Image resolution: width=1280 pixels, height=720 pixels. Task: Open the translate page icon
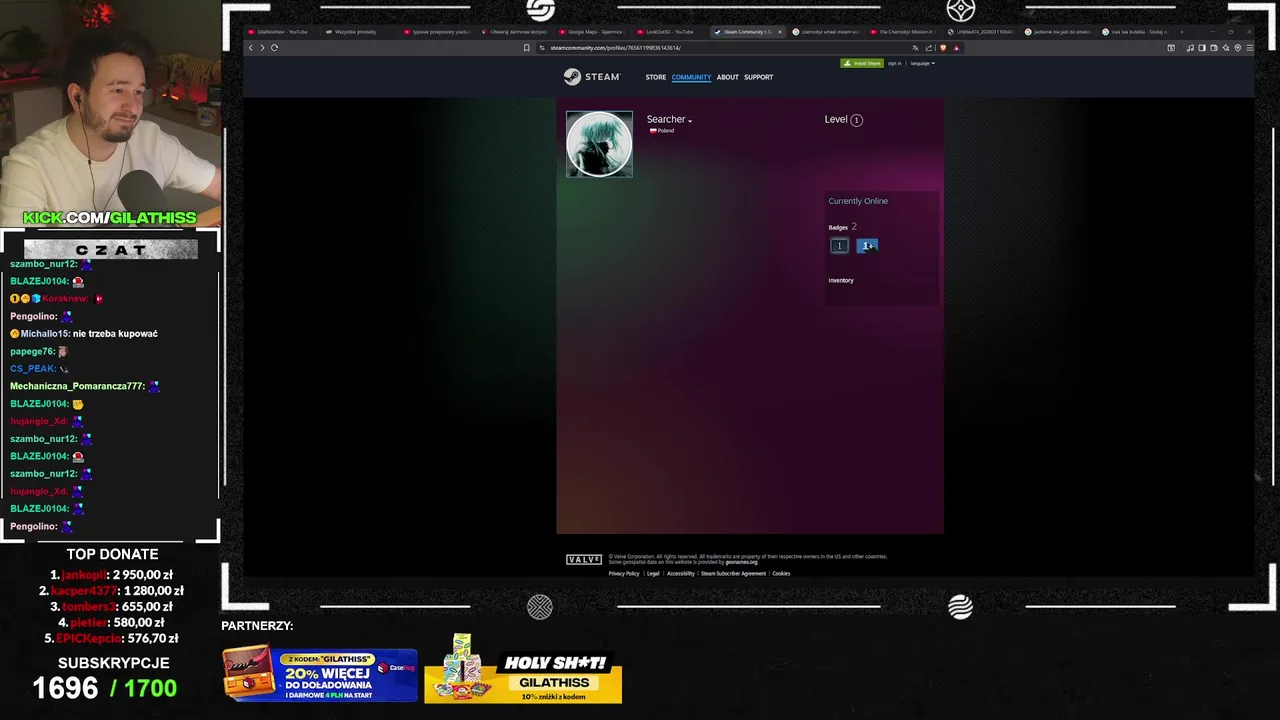point(915,48)
